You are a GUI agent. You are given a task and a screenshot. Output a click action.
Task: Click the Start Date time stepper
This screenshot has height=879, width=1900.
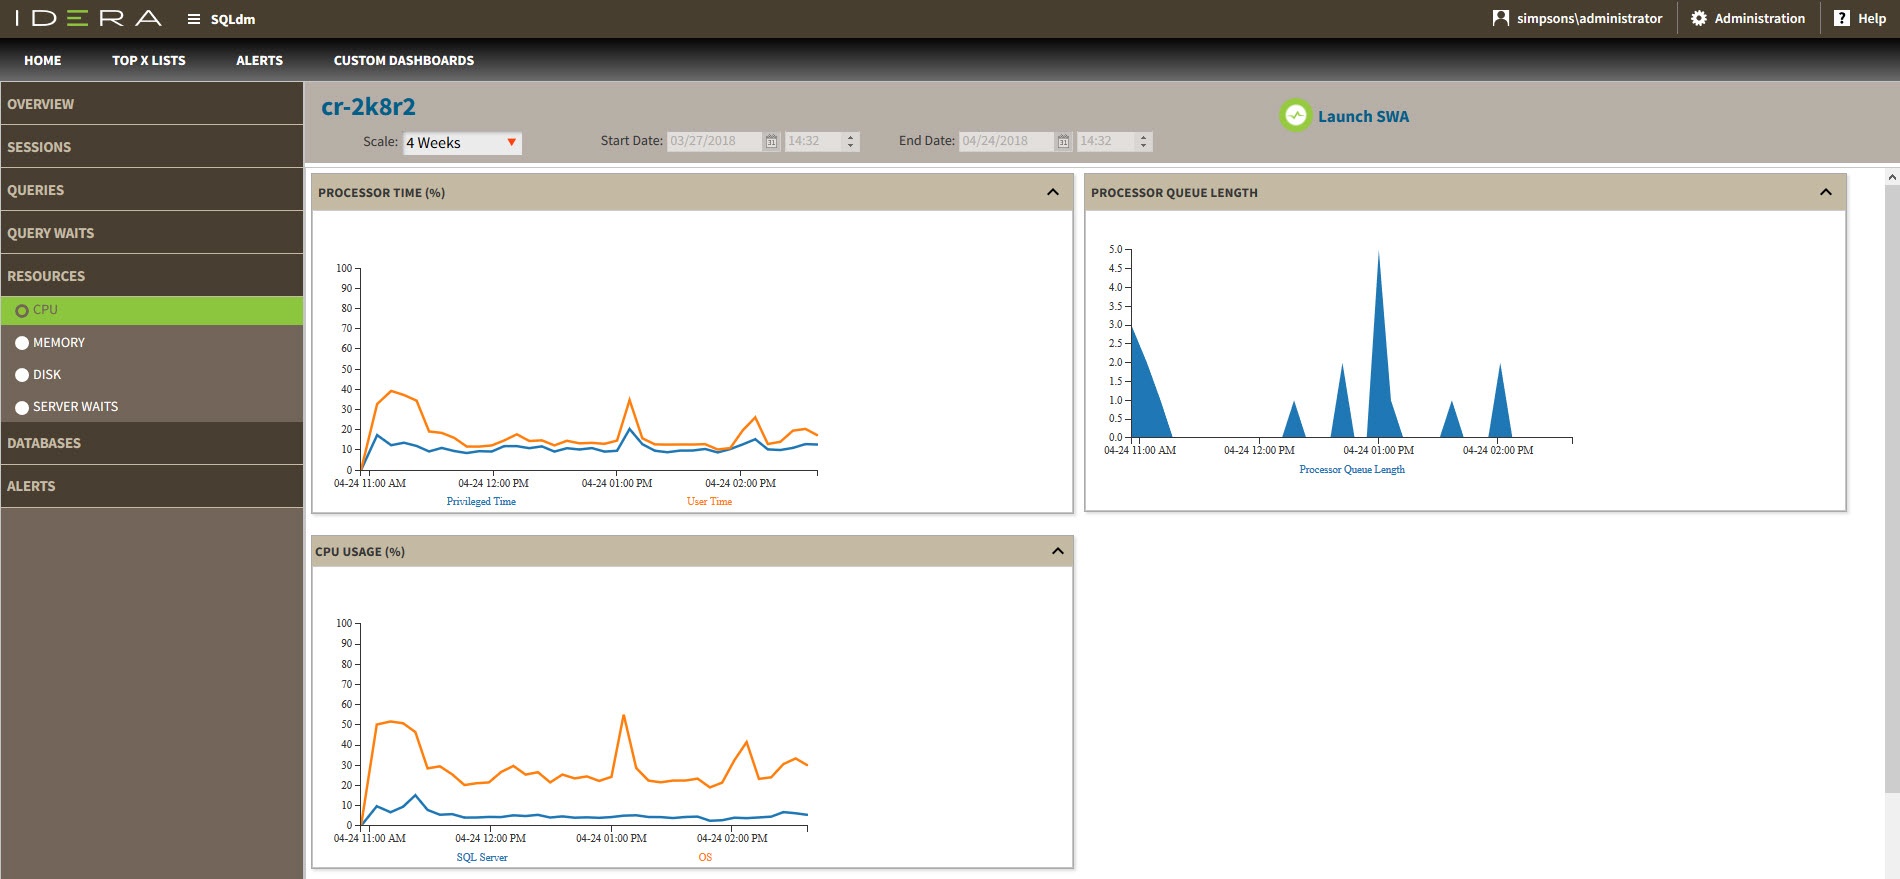851,142
